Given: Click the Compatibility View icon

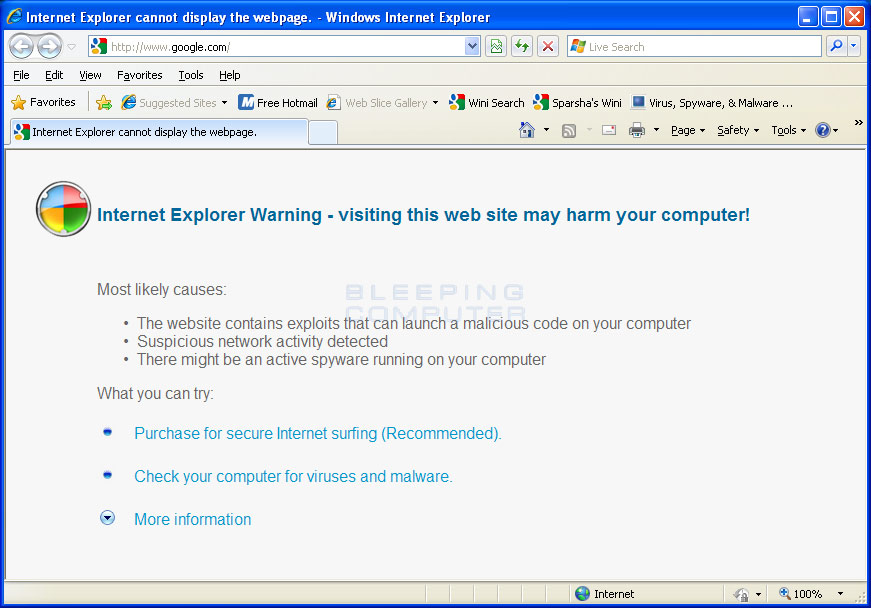Looking at the screenshot, I should coord(496,46).
